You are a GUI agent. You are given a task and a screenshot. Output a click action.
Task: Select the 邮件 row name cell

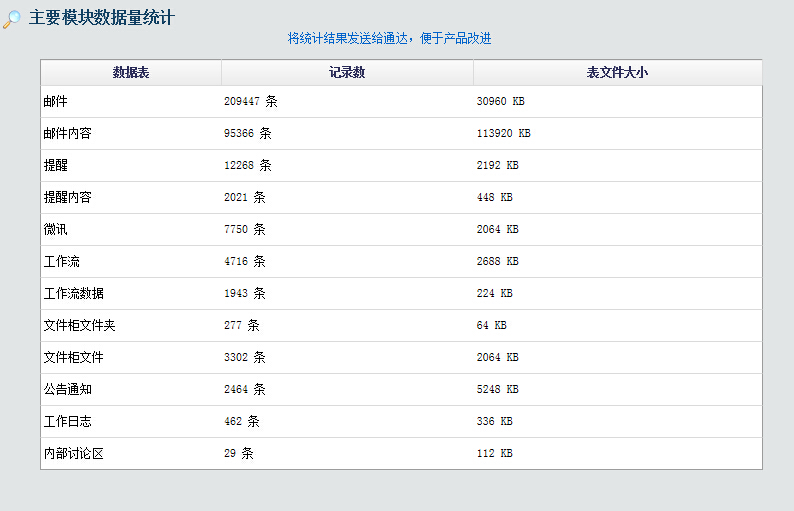[x=56, y=102]
